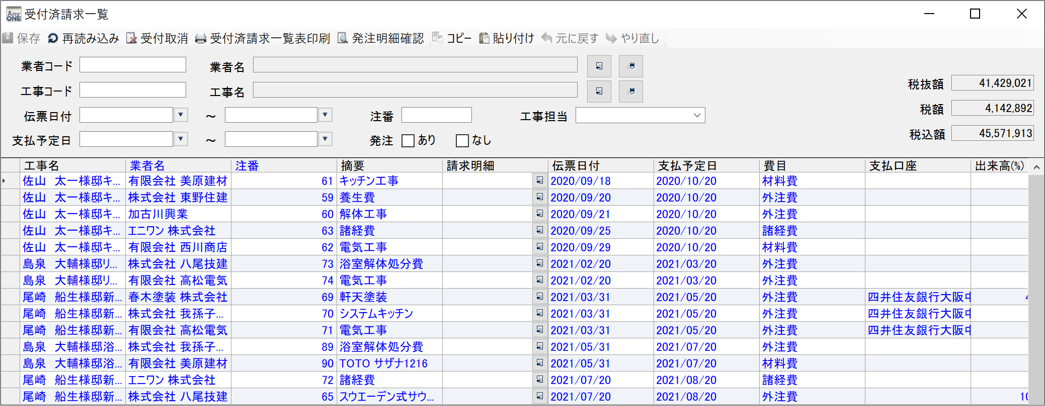Click the first icon button beside 業者名 field

coord(599,65)
